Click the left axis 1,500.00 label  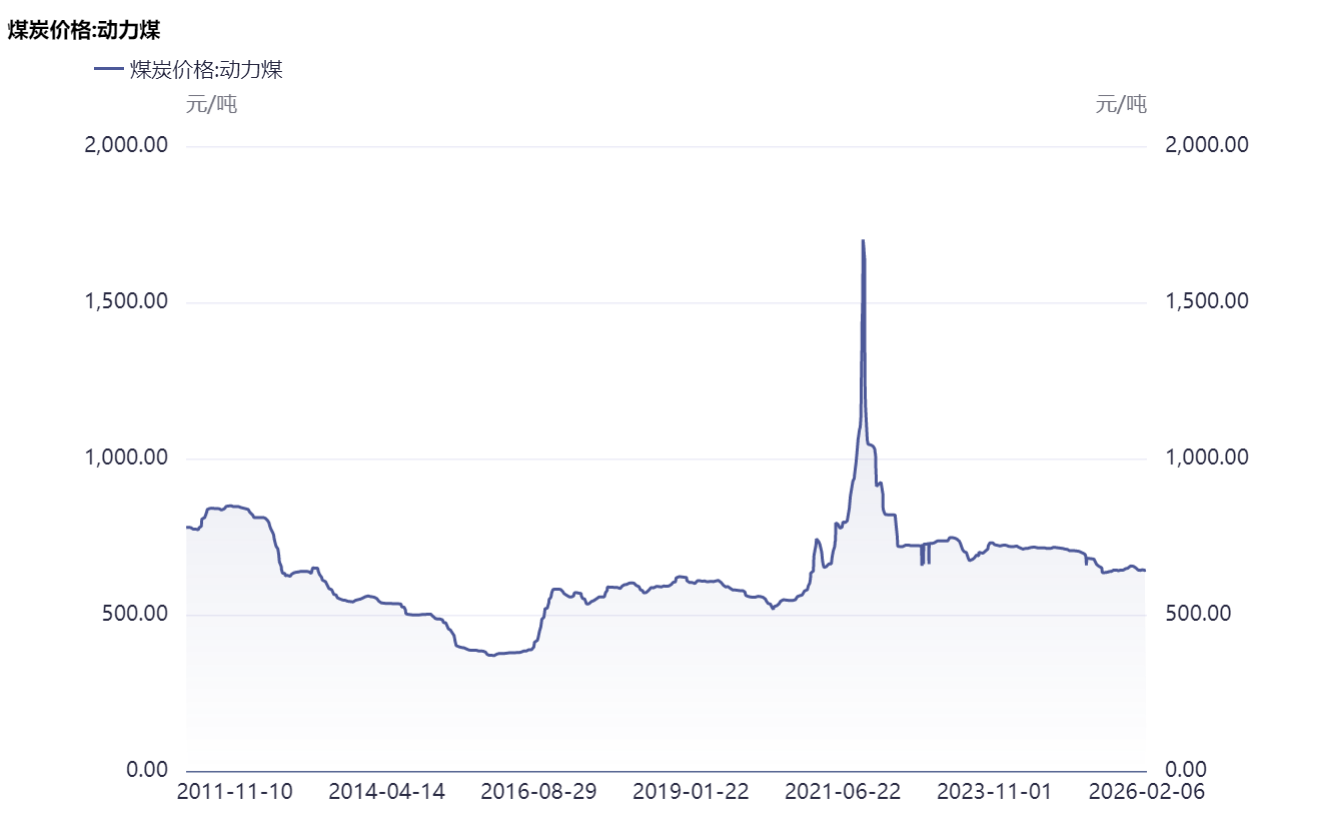point(127,302)
